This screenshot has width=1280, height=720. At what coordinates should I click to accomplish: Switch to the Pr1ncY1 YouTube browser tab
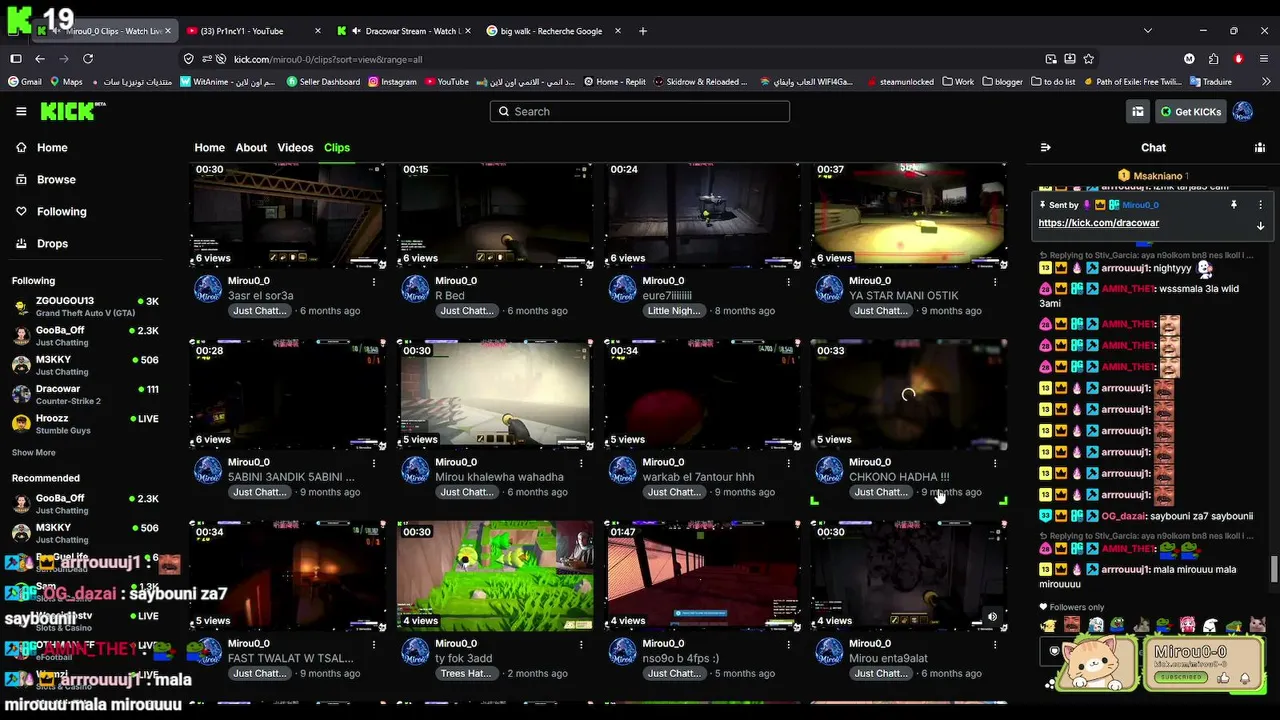[x=253, y=31]
